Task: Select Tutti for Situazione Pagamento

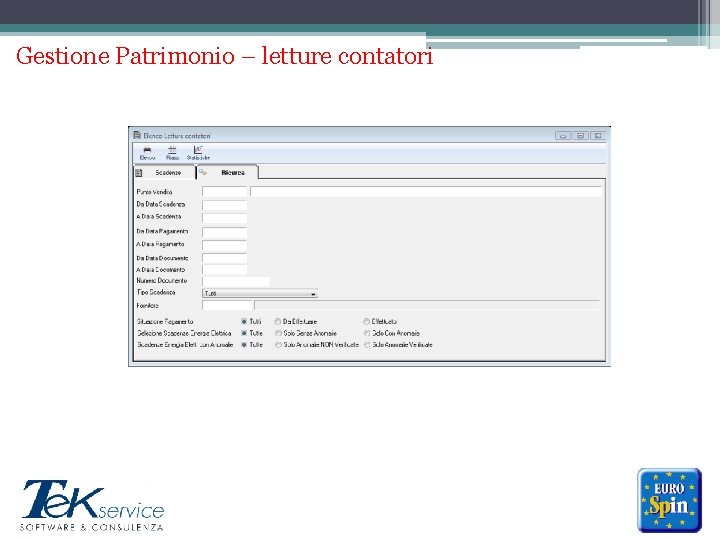Action: point(244,321)
